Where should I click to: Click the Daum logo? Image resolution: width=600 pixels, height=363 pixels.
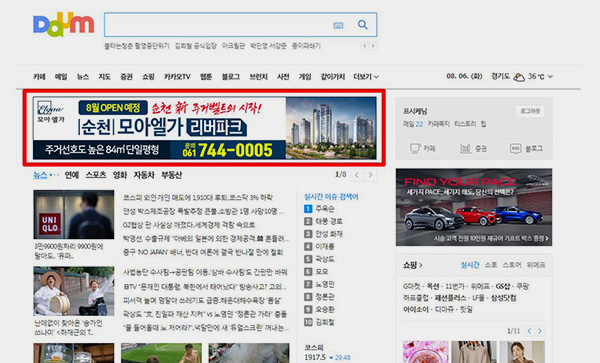pos(64,24)
